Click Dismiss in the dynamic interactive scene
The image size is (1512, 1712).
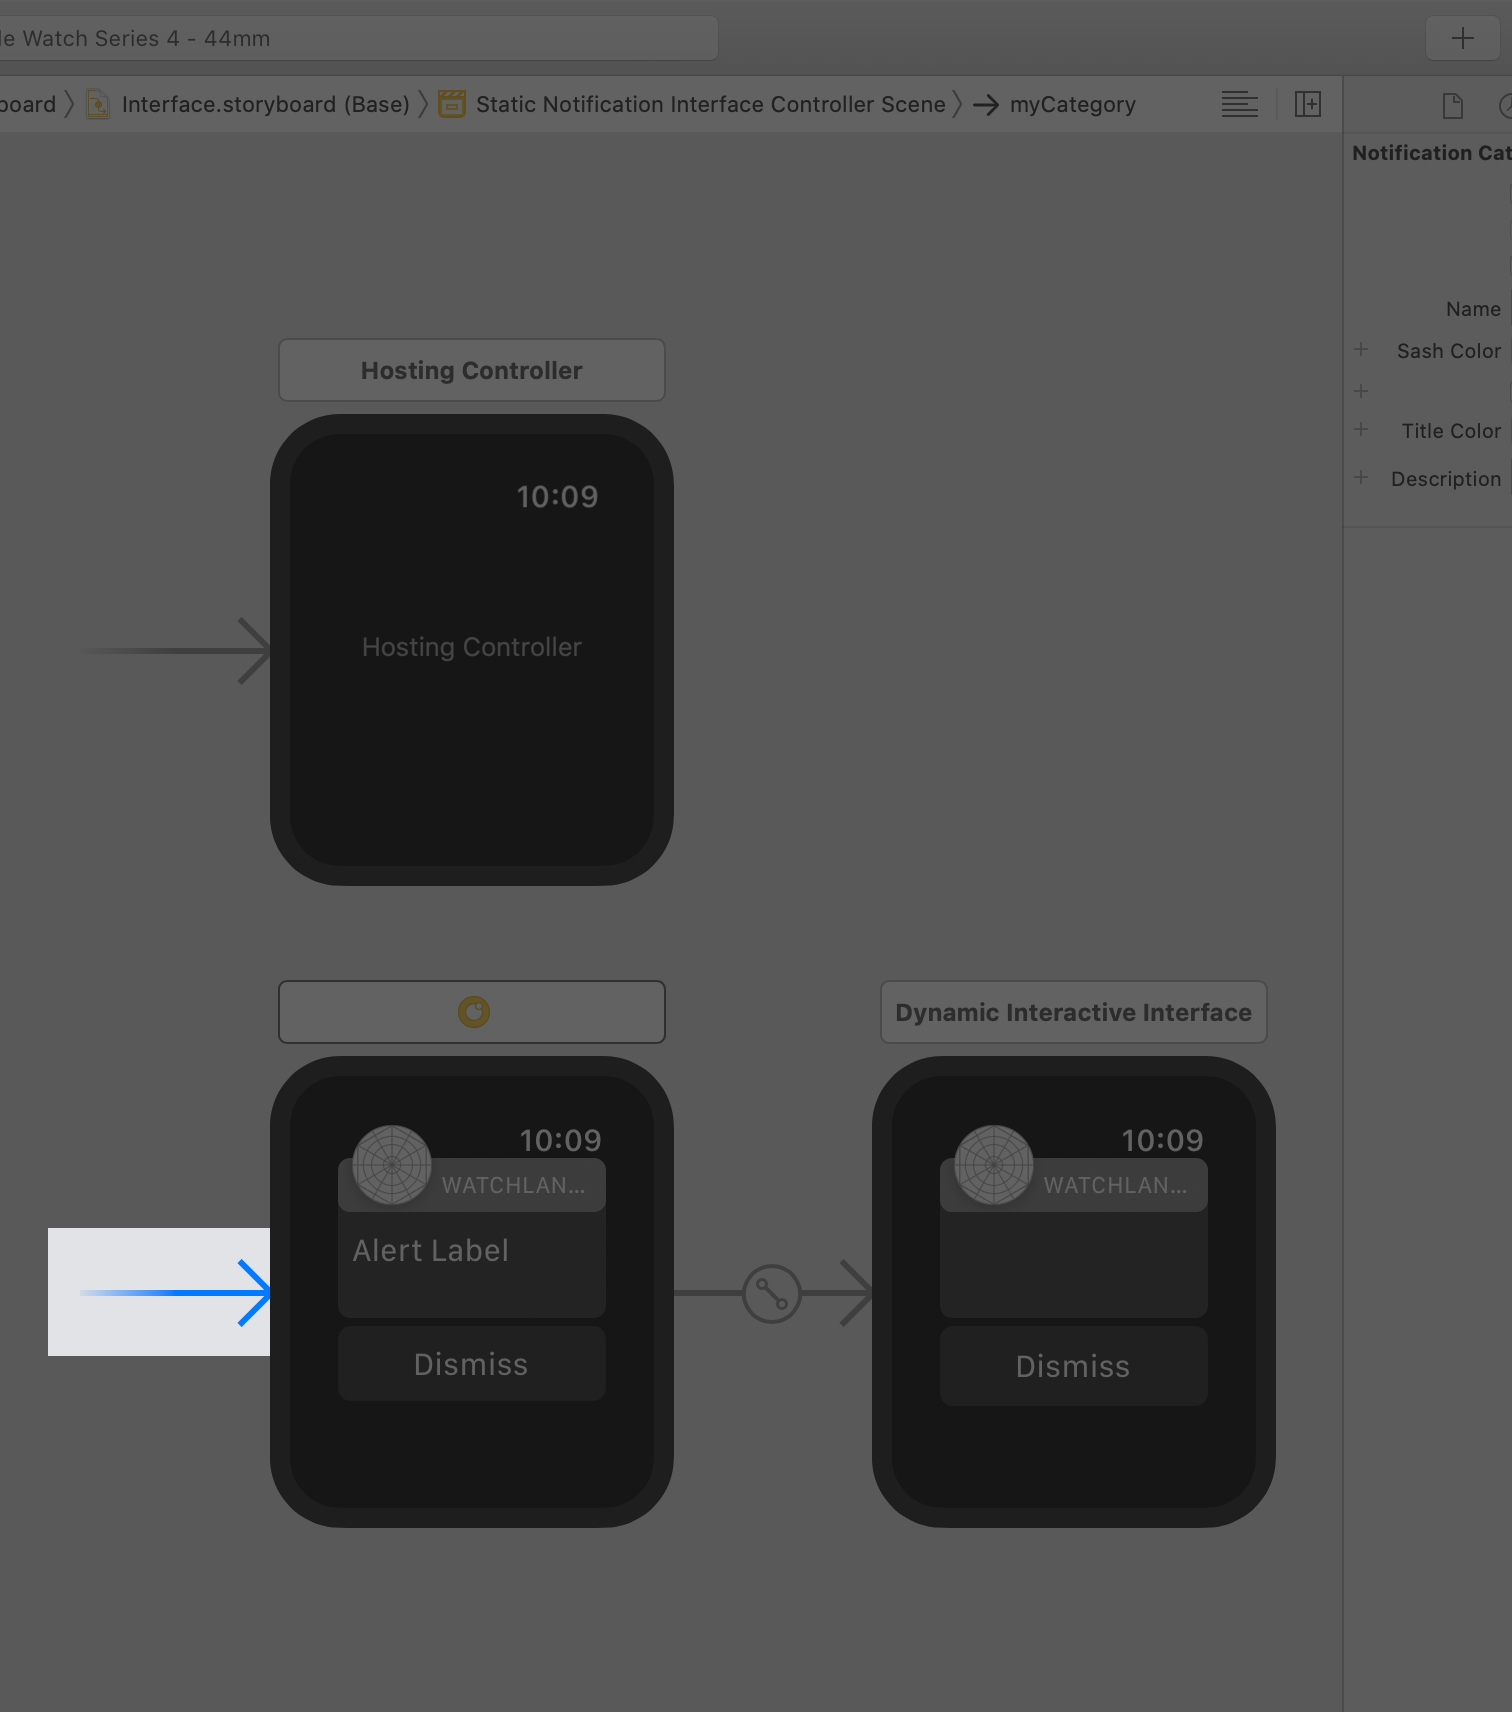coord(1074,1366)
